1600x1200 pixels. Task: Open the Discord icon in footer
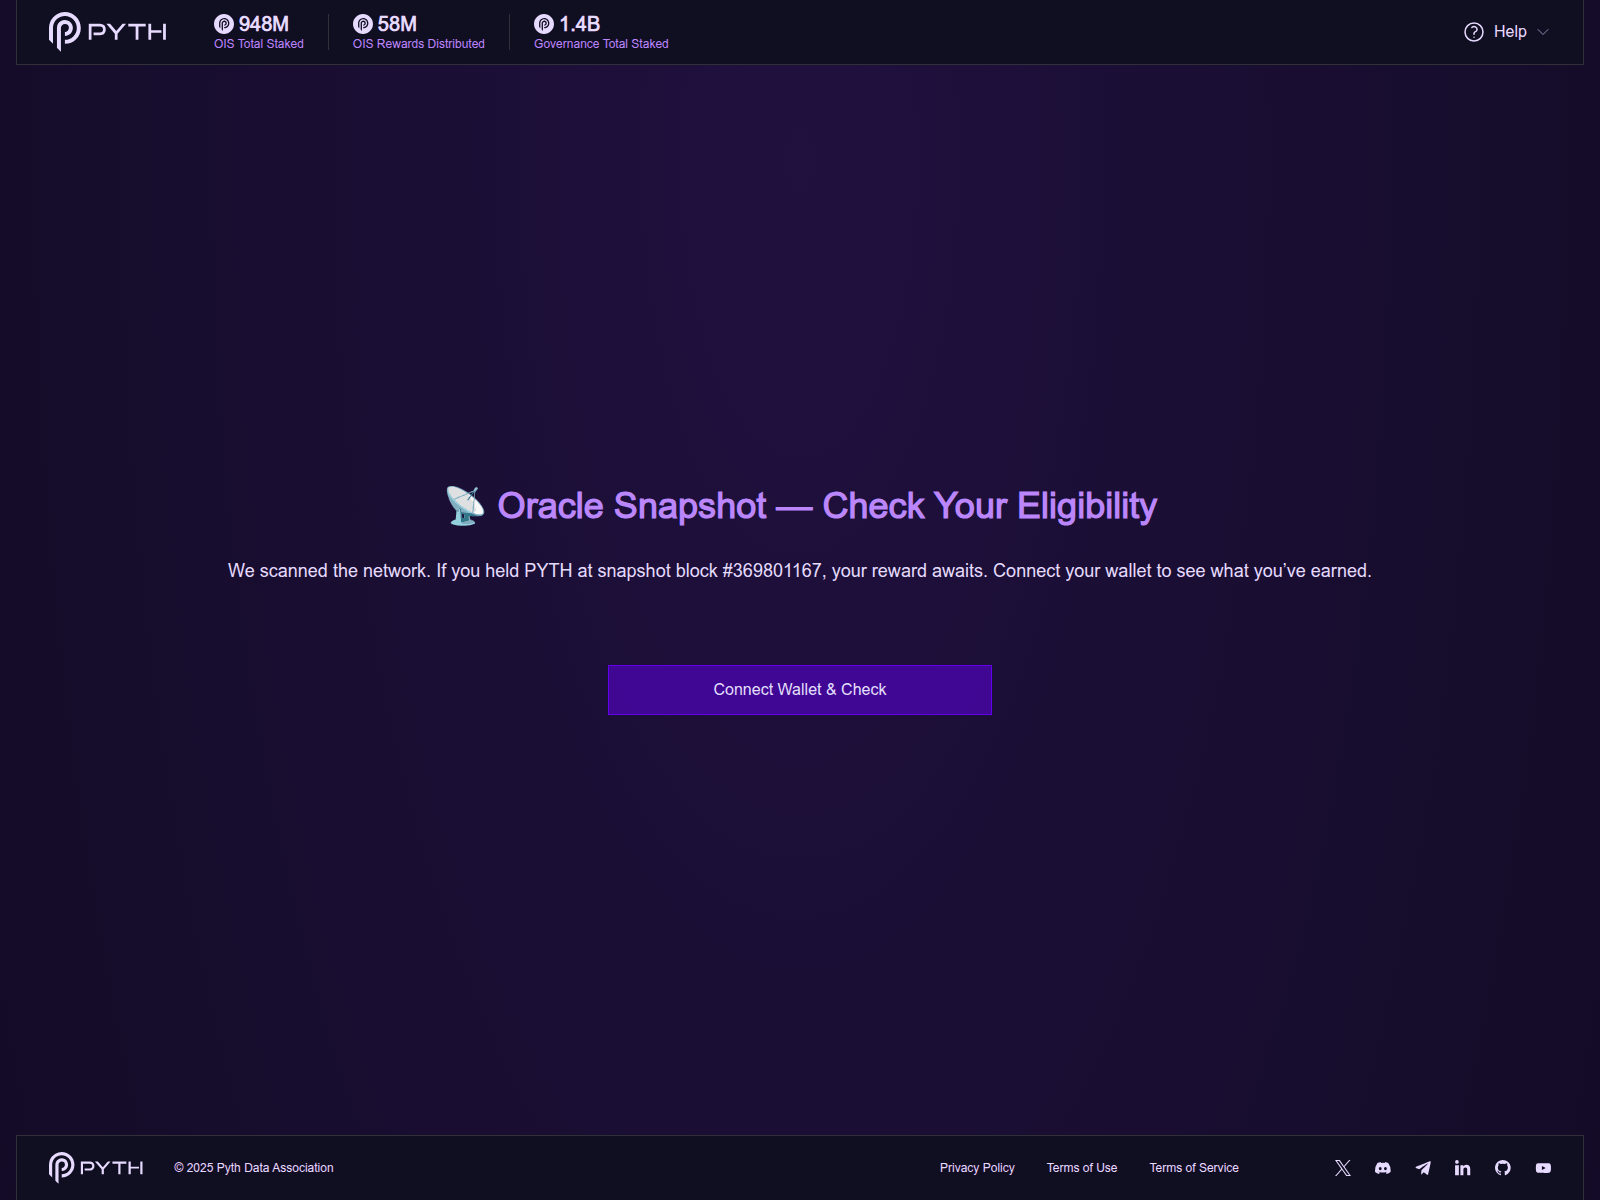(x=1383, y=1168)
